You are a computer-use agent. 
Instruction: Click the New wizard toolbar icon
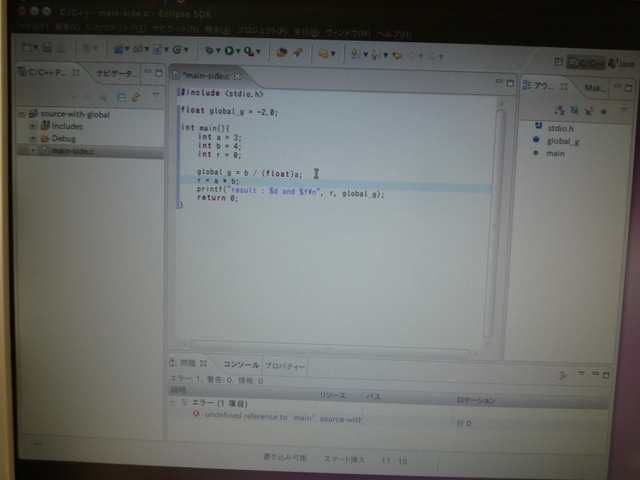click(x=27, y=47)
